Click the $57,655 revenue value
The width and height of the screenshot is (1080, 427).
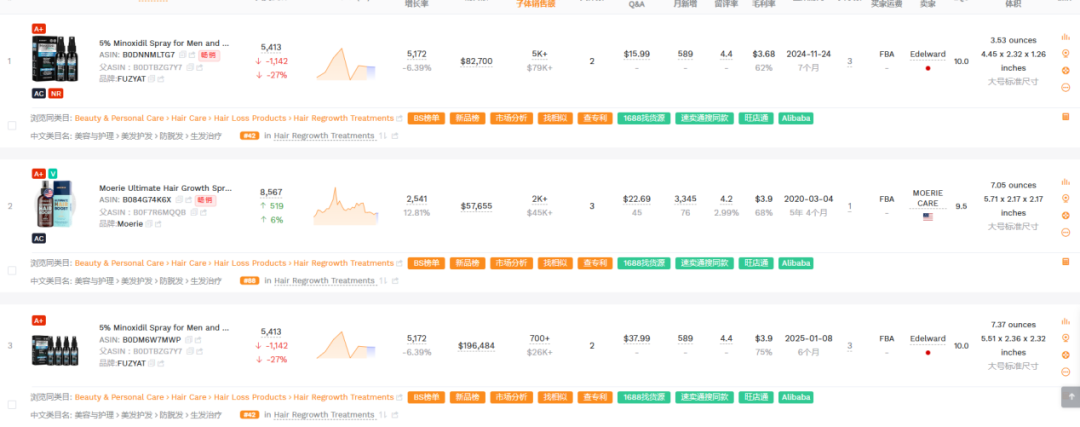[477, 206]
